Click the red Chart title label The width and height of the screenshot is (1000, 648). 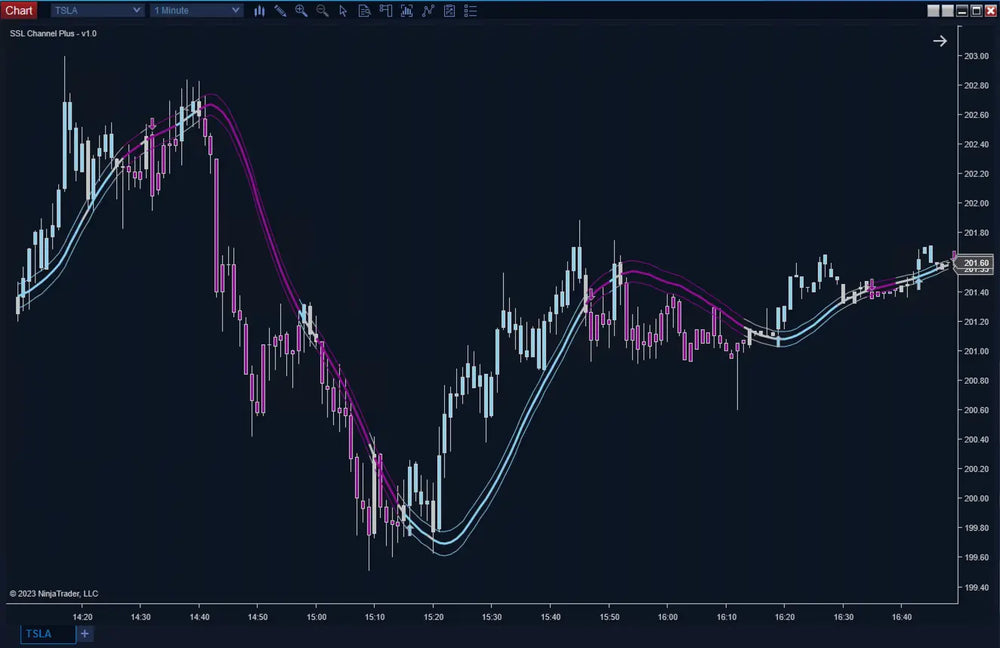20,10
